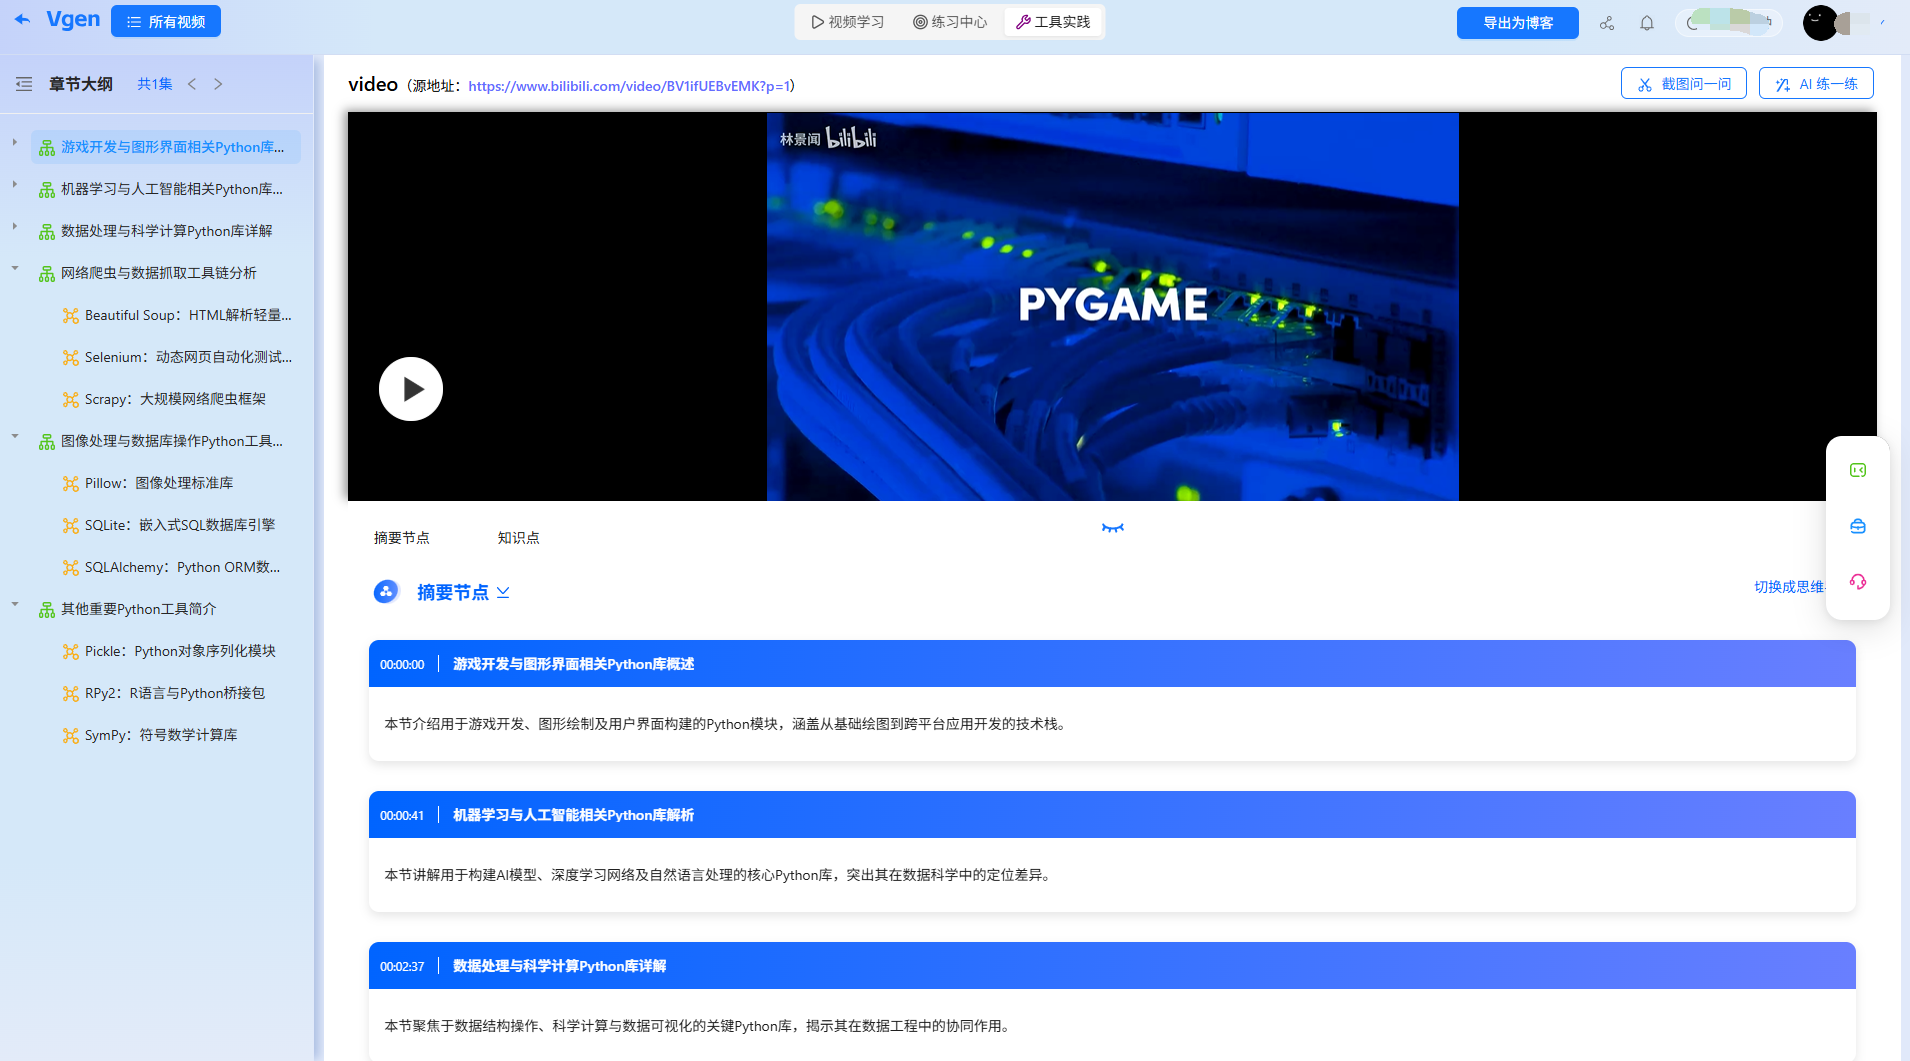This screenshot has height=1061, width=1910.
Task: Click hierarchy icon beside 机器学习 chapter
Action: [47, 190]
